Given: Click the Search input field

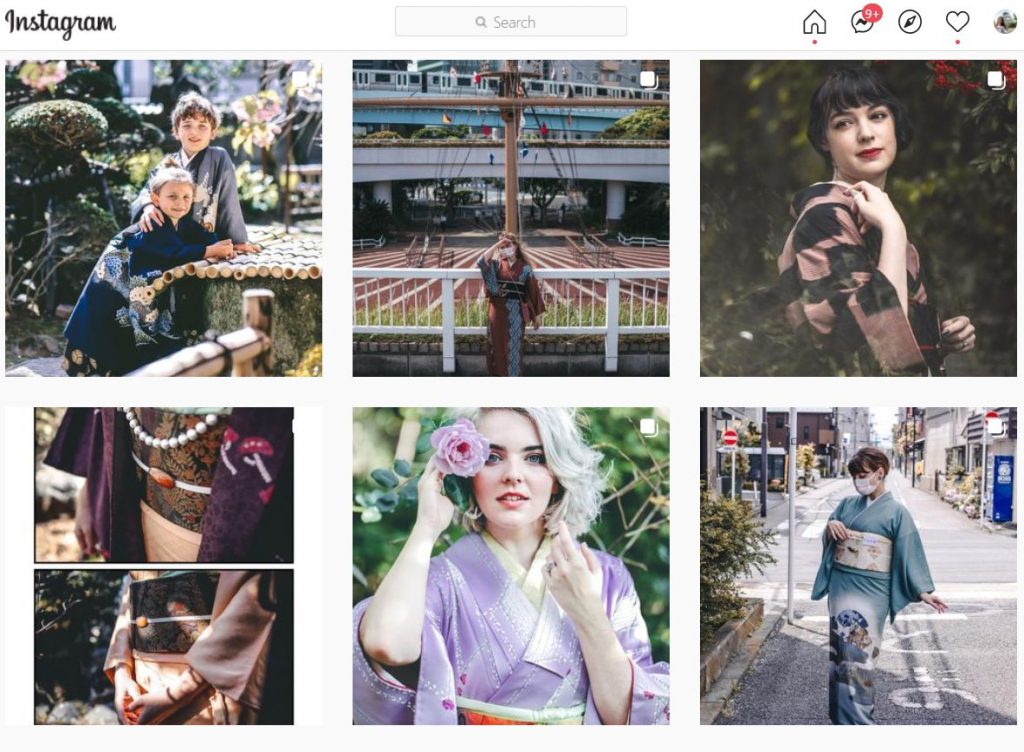Looking at the screenshot, I should point(511,22).
